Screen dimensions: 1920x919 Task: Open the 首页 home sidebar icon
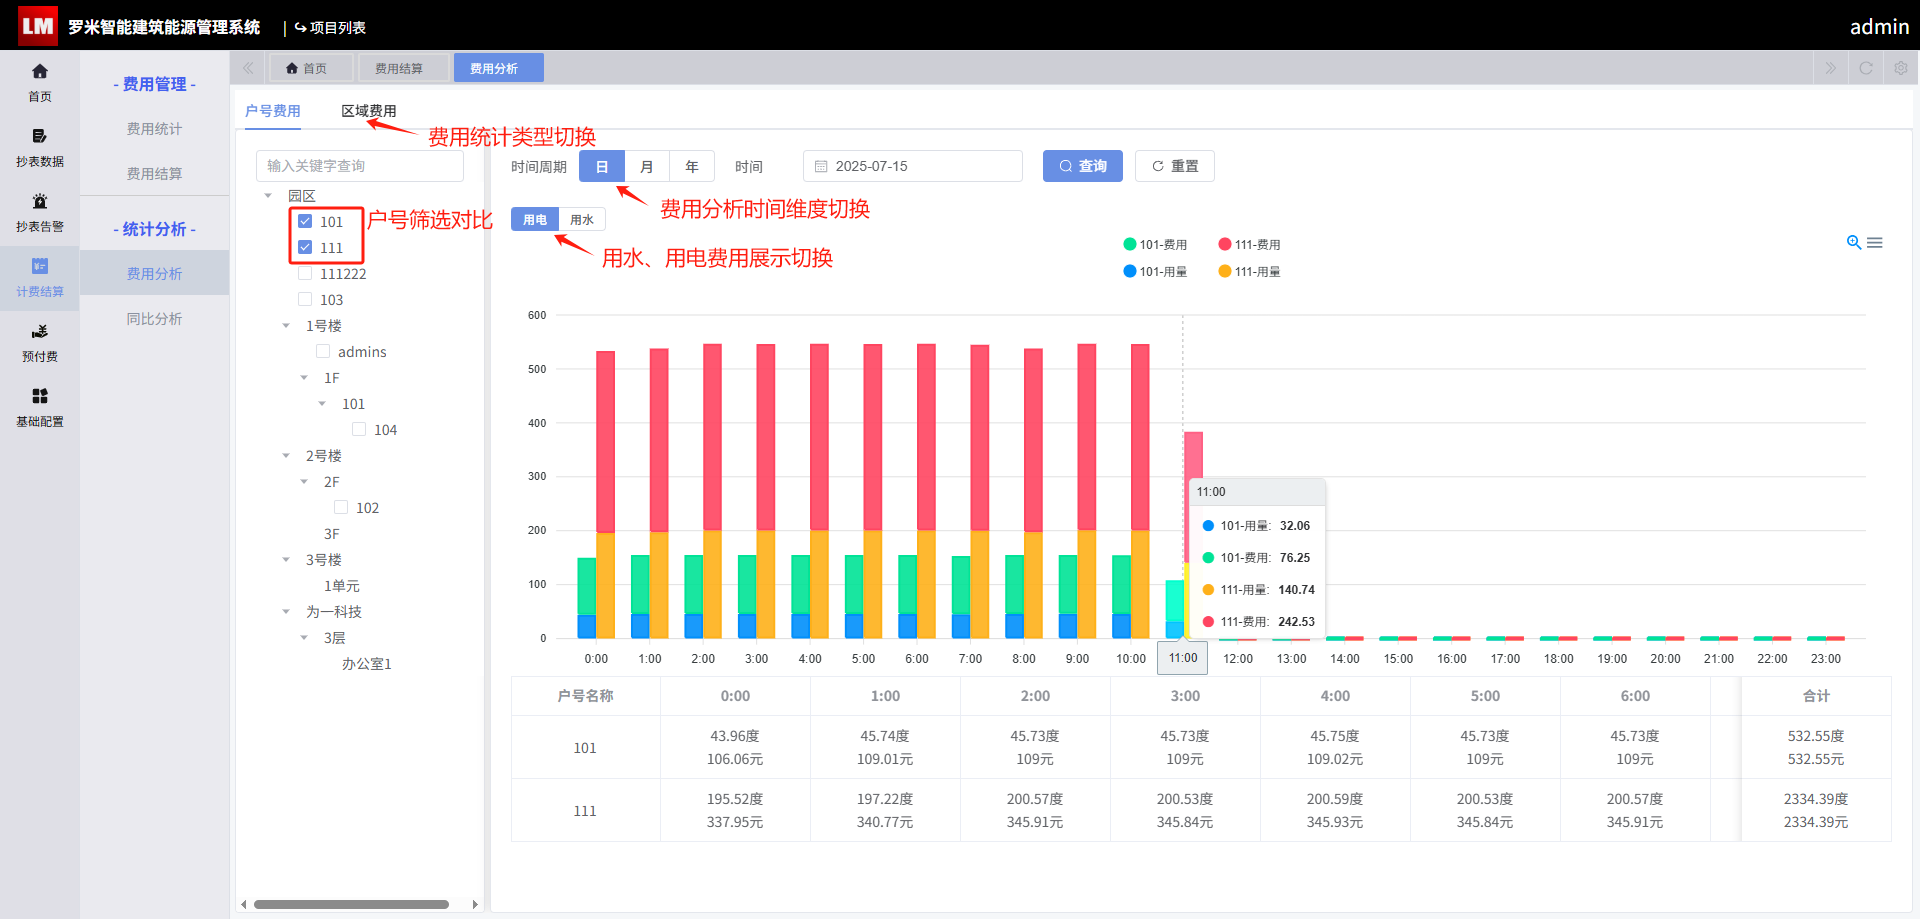40,82
